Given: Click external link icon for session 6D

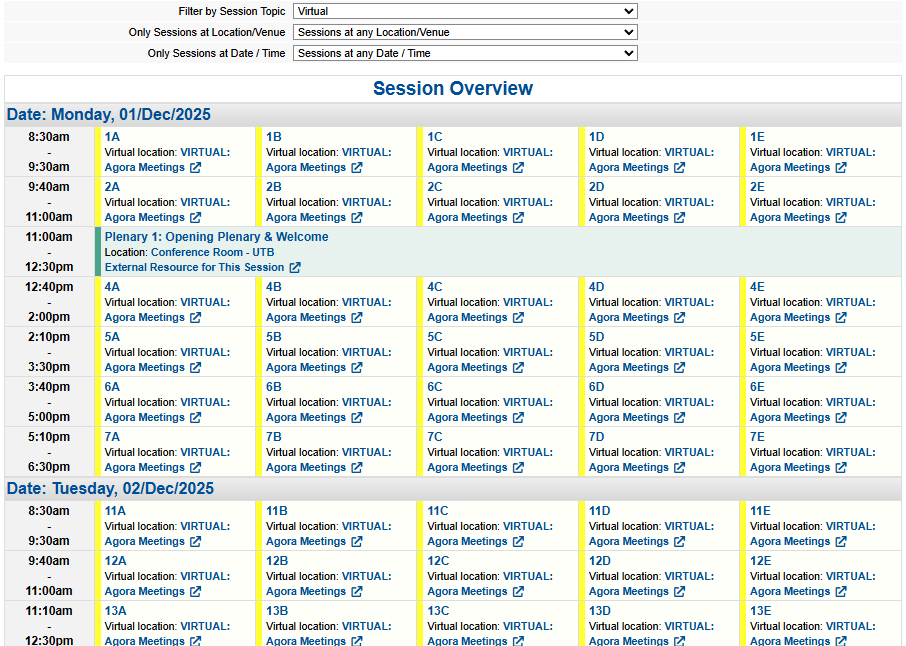Looking at the screenshot, I should pyautogui.click(x=680, y=418).
